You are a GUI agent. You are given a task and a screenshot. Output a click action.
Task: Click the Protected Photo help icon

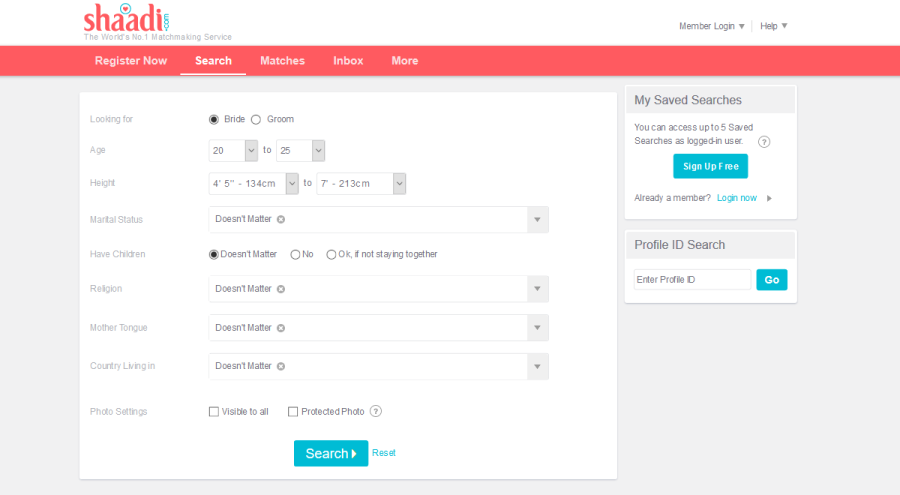click(x=376, y=411)
